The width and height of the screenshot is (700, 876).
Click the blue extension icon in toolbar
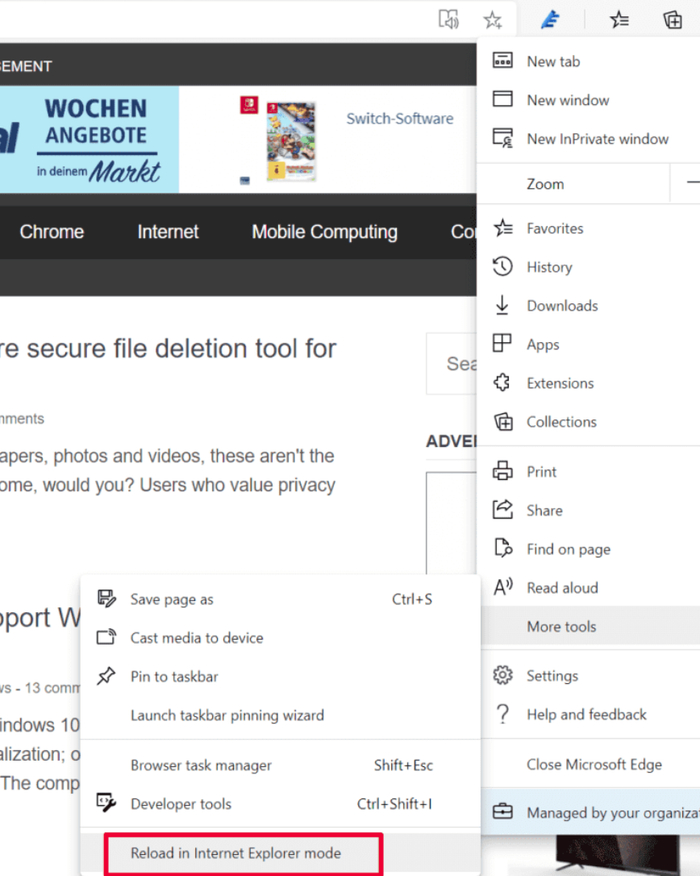(x=549, y=19)
